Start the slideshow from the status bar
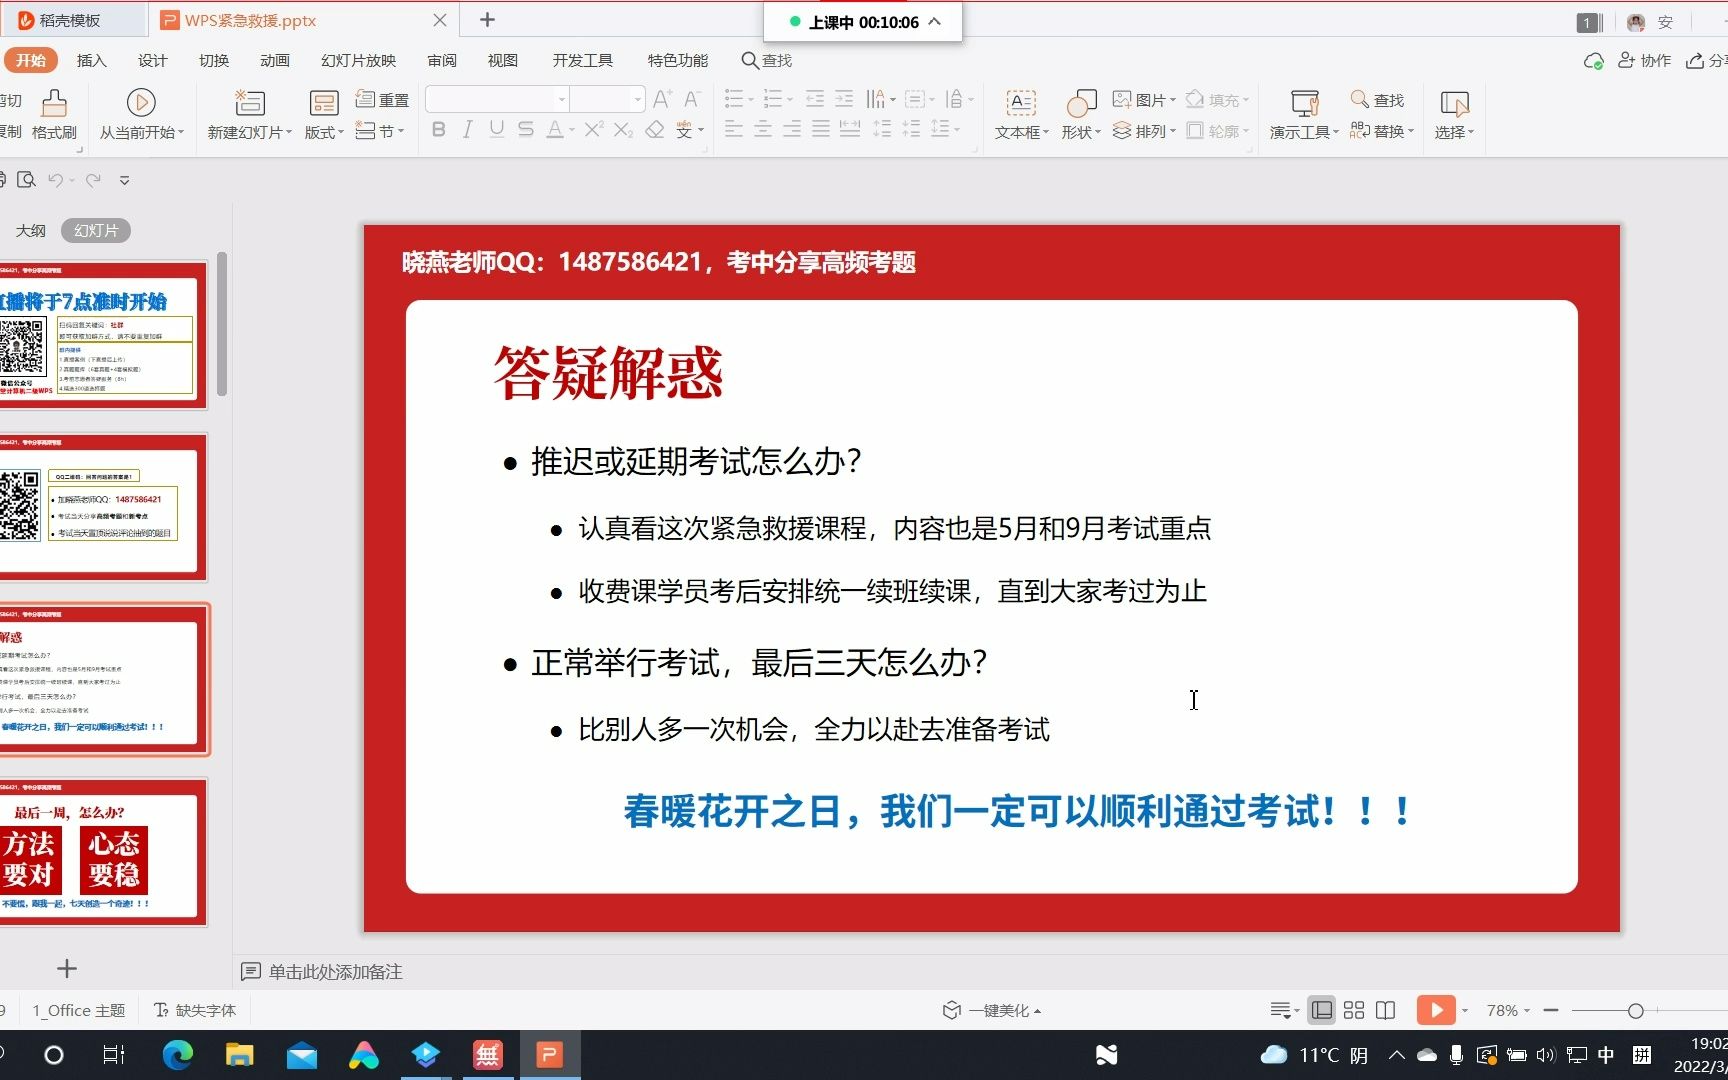 pos(1435,1010)
